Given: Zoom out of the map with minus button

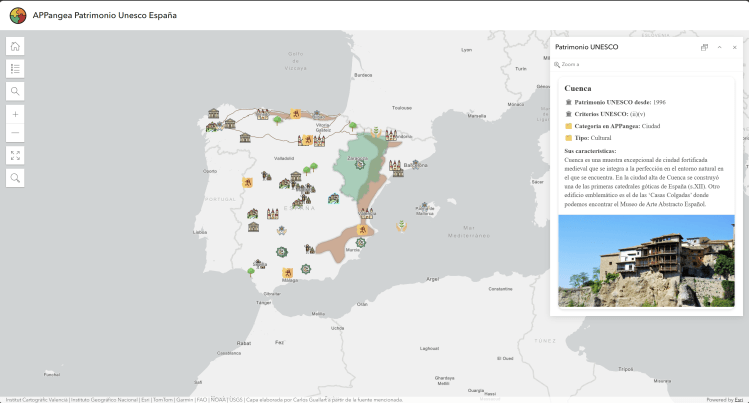Looking at the screenshot, I should pyautogui.click(x=15, y=133).
